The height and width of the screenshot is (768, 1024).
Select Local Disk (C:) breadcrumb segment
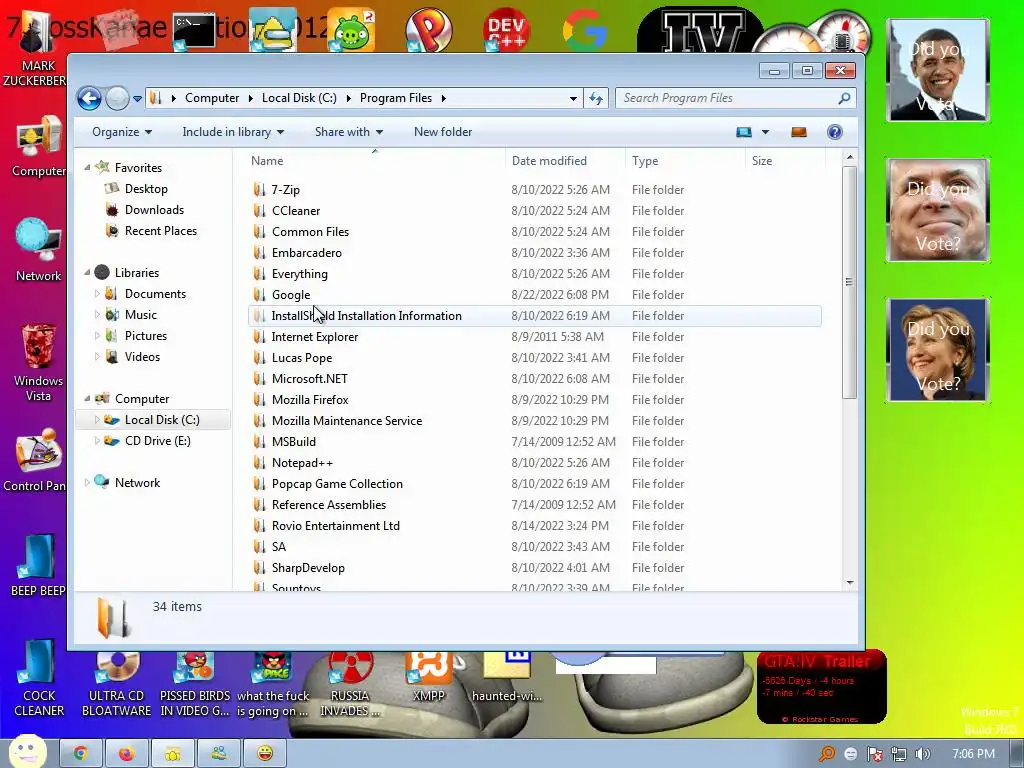pyautogui.click(x=299, y=98)
